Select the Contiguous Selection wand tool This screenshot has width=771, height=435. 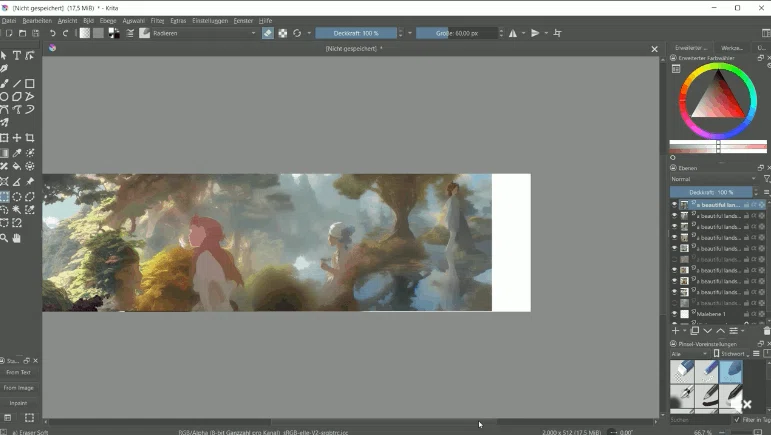[17, 210]
